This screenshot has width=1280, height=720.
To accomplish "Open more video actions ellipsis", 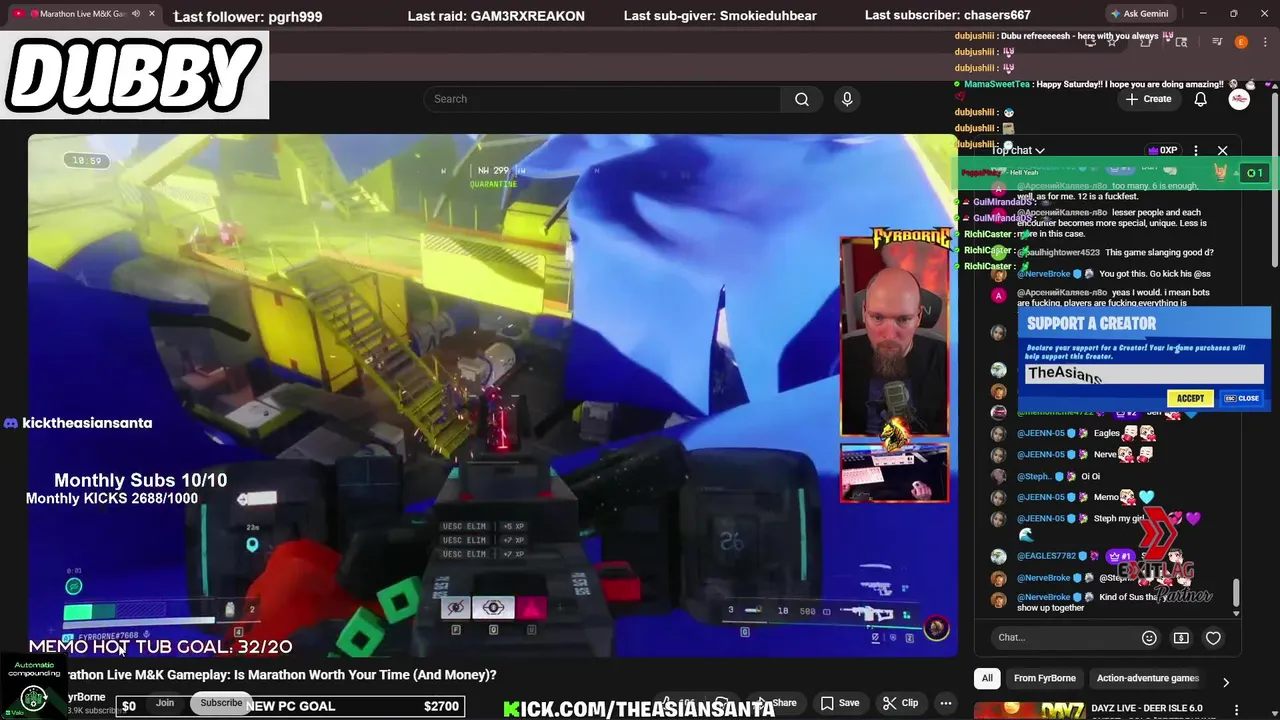I will click(x=945, y=703).
